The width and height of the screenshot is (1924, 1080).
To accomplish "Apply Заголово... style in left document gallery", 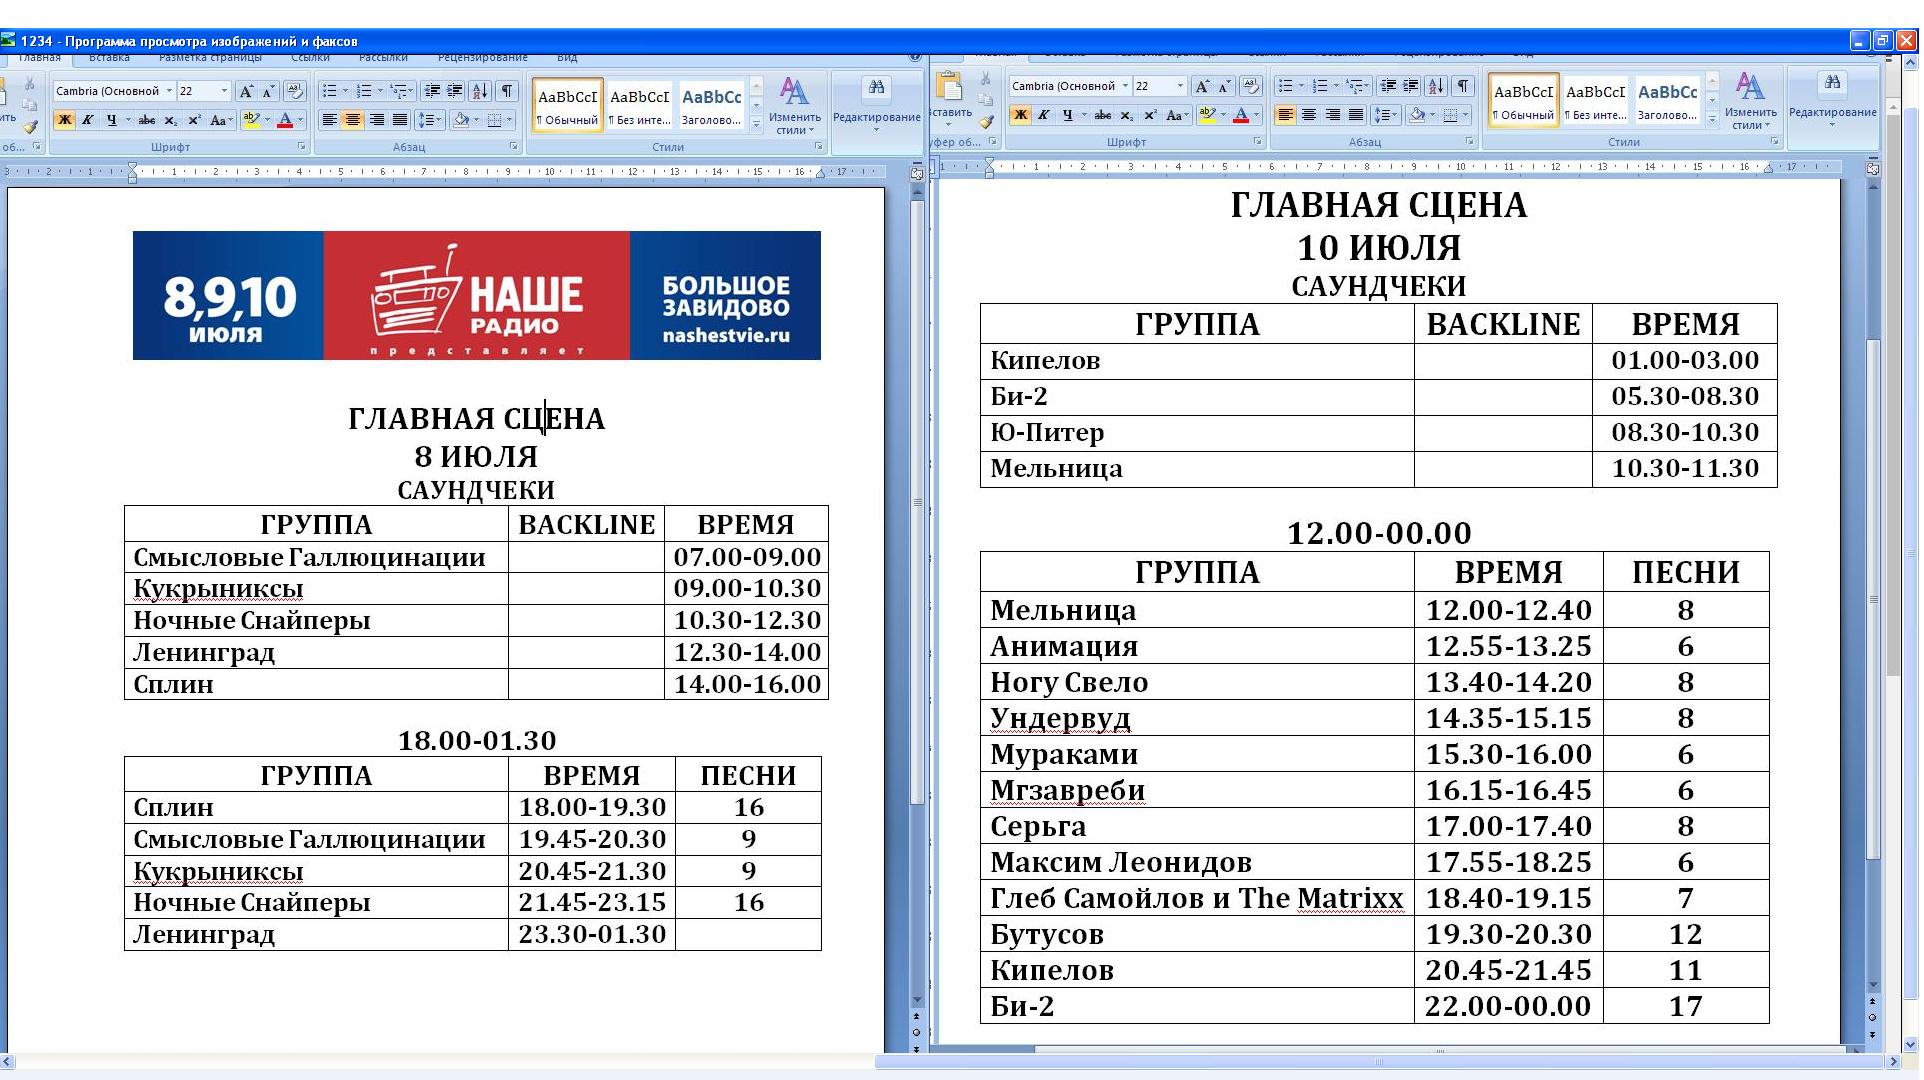I will click(x=711, y=105).
